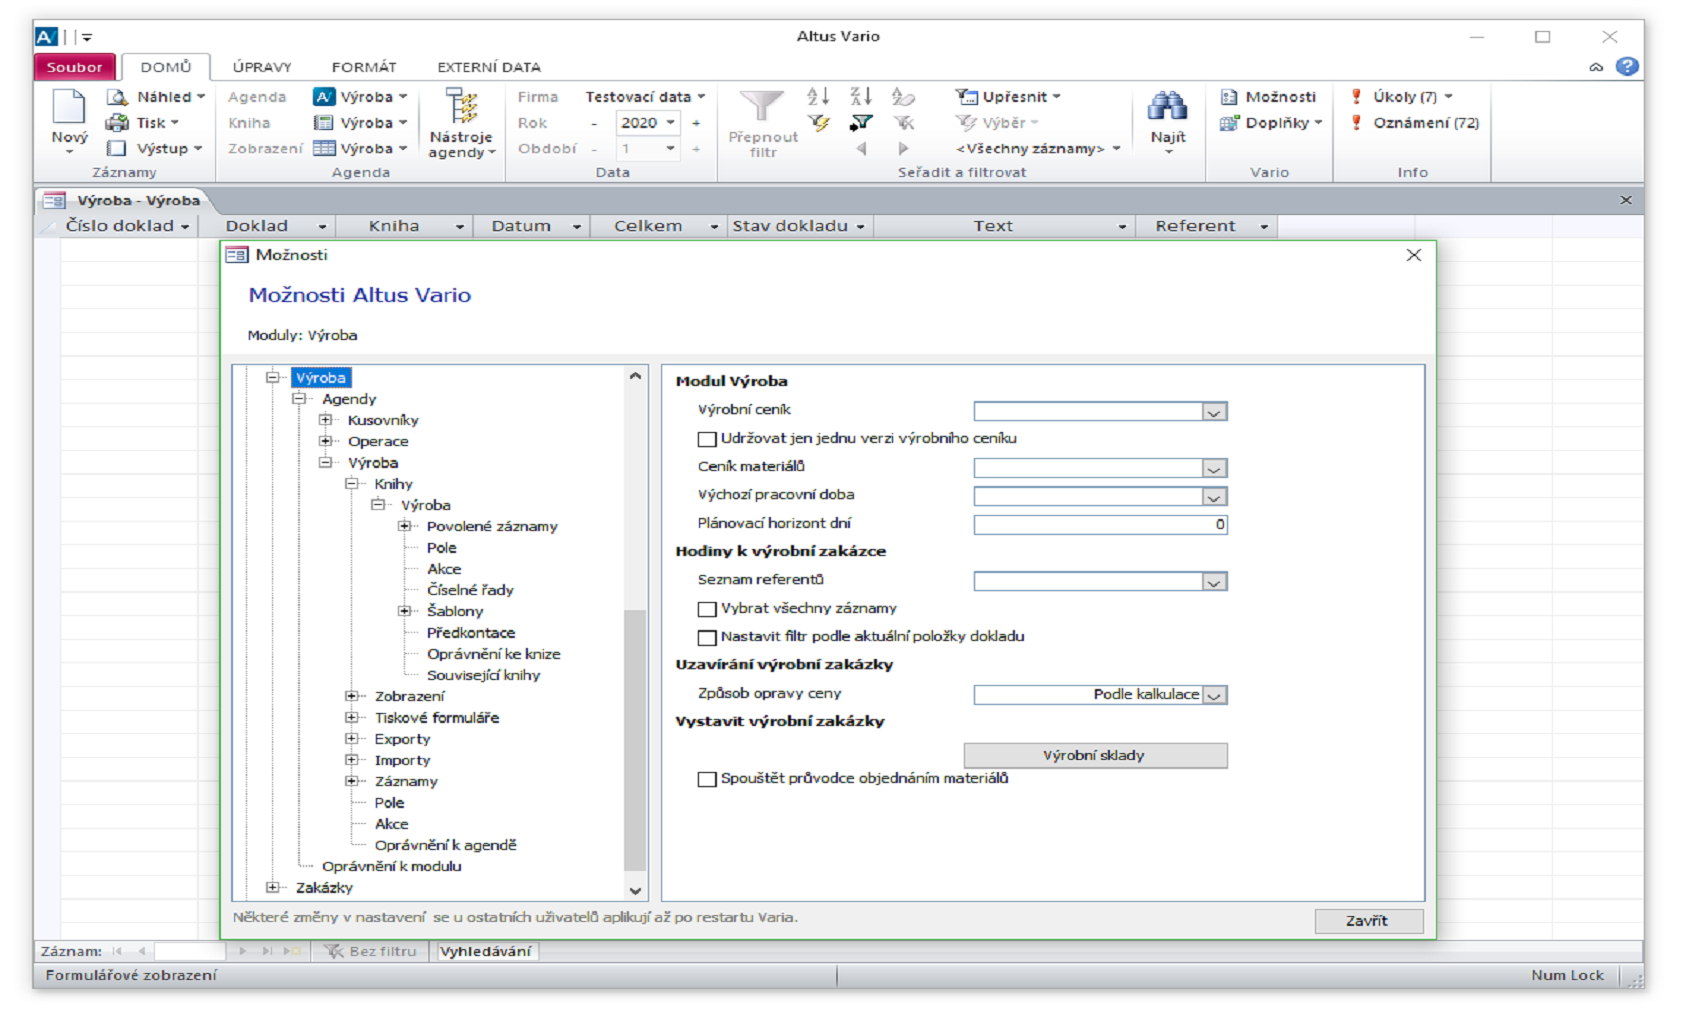Click the help question mark icon

click(x=1627, y=66)
